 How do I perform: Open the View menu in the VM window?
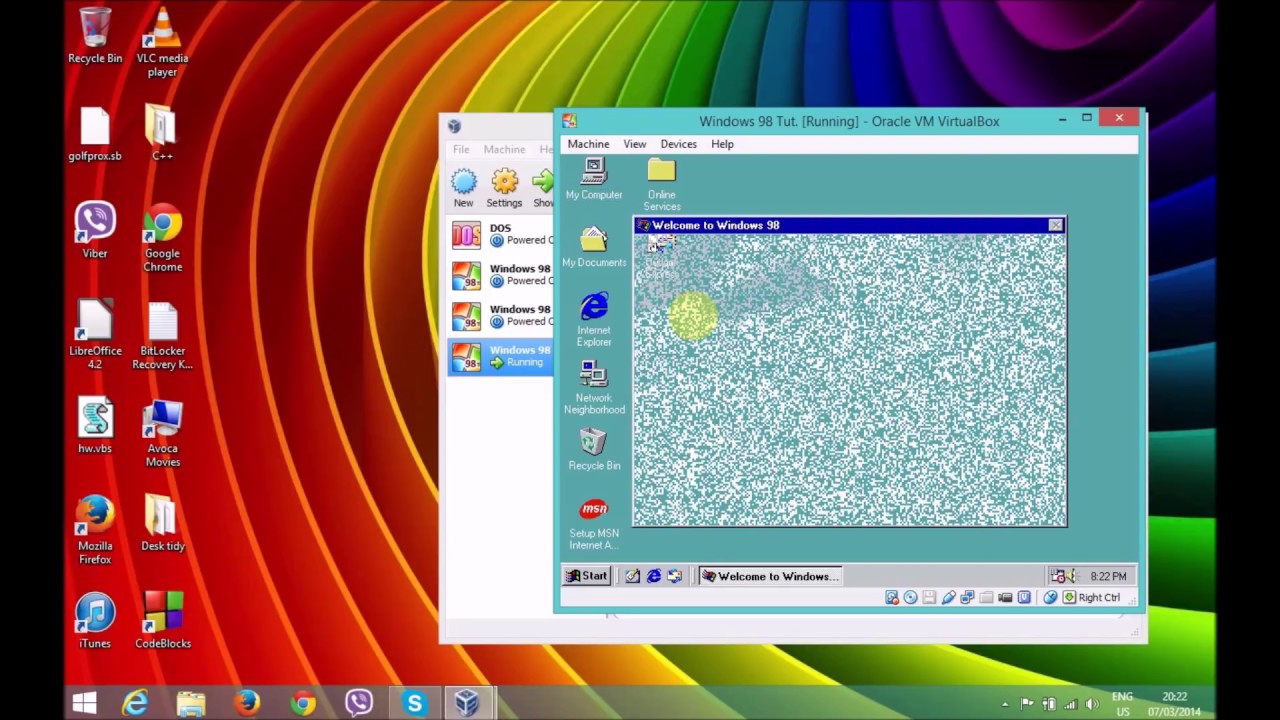pos(635,144)
